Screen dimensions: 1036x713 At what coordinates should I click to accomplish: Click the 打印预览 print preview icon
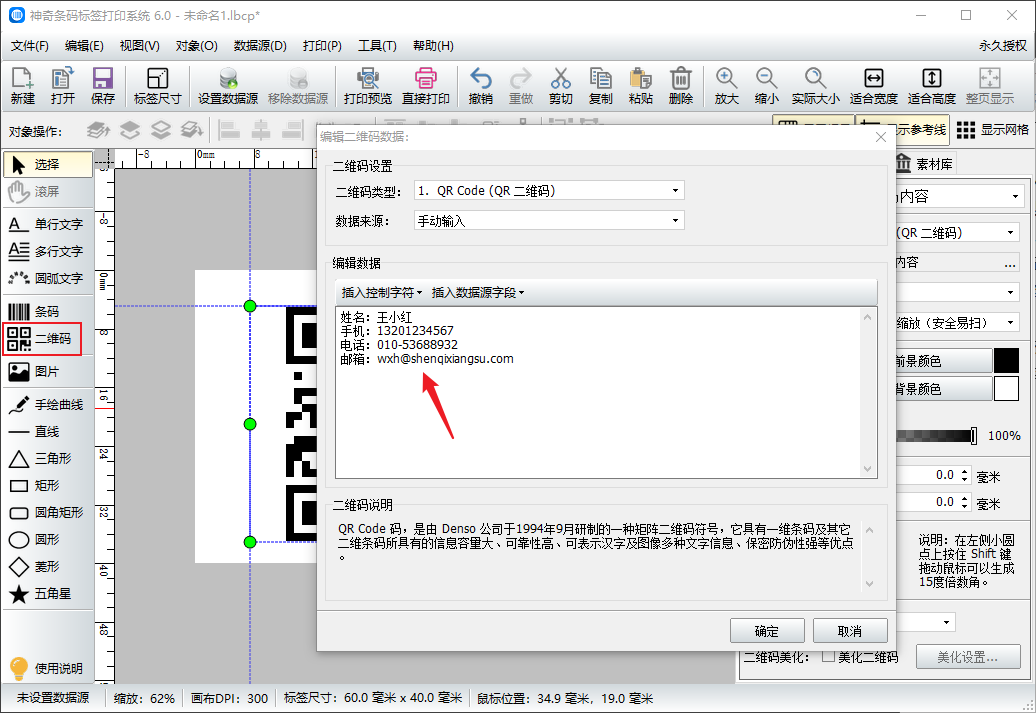[x=367, y=85]
